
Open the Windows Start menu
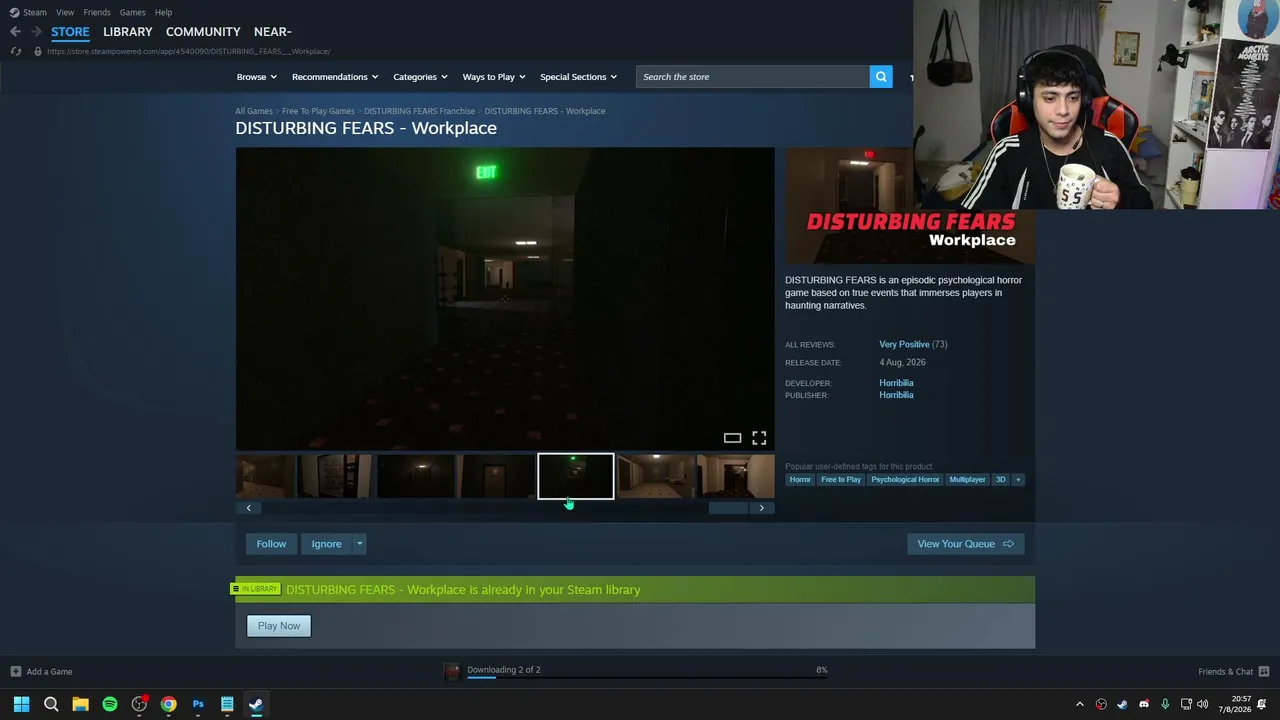(x=21, y=704)
